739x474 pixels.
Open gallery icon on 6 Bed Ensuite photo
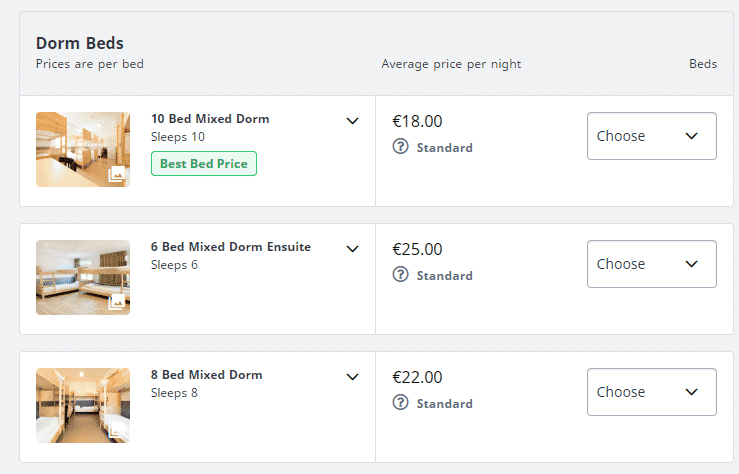(117, 302)
